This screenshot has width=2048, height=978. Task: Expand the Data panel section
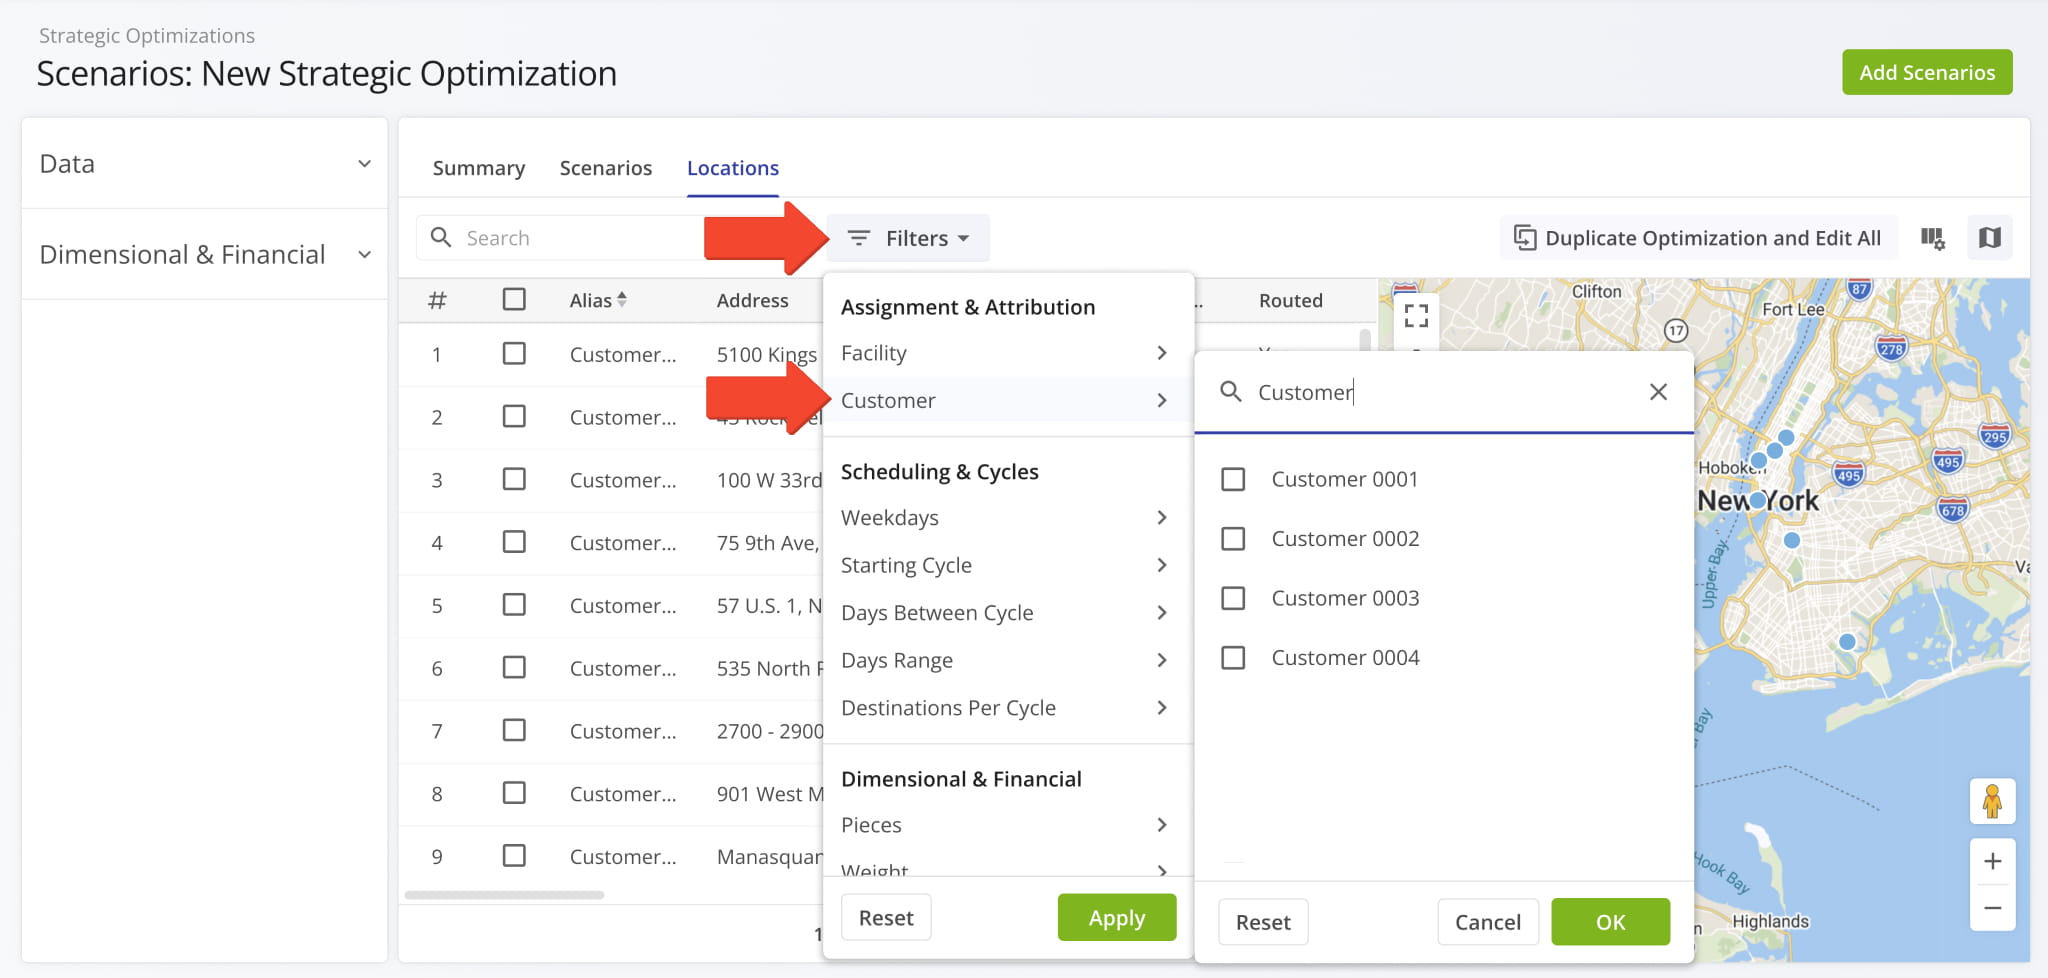pyautogui.click(x=204, y=164)
